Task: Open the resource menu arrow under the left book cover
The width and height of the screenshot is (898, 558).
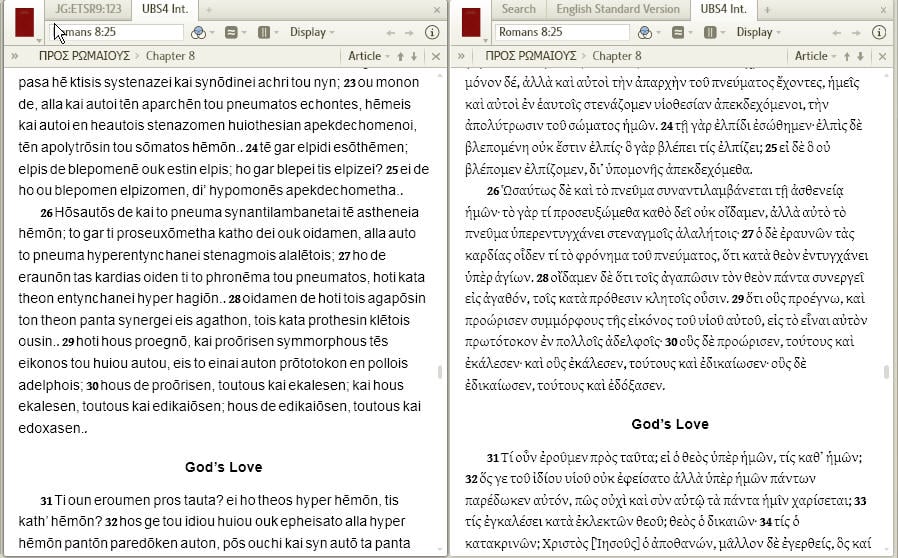Action: 39,41
